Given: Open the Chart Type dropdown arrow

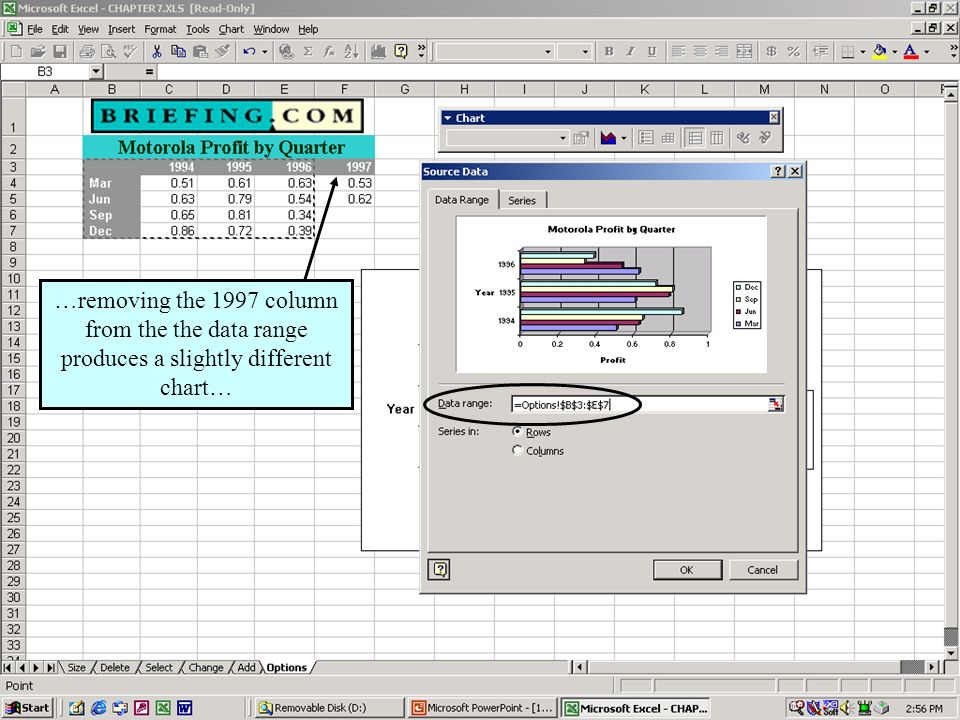Looking at the screenshot, I should 624,138.
